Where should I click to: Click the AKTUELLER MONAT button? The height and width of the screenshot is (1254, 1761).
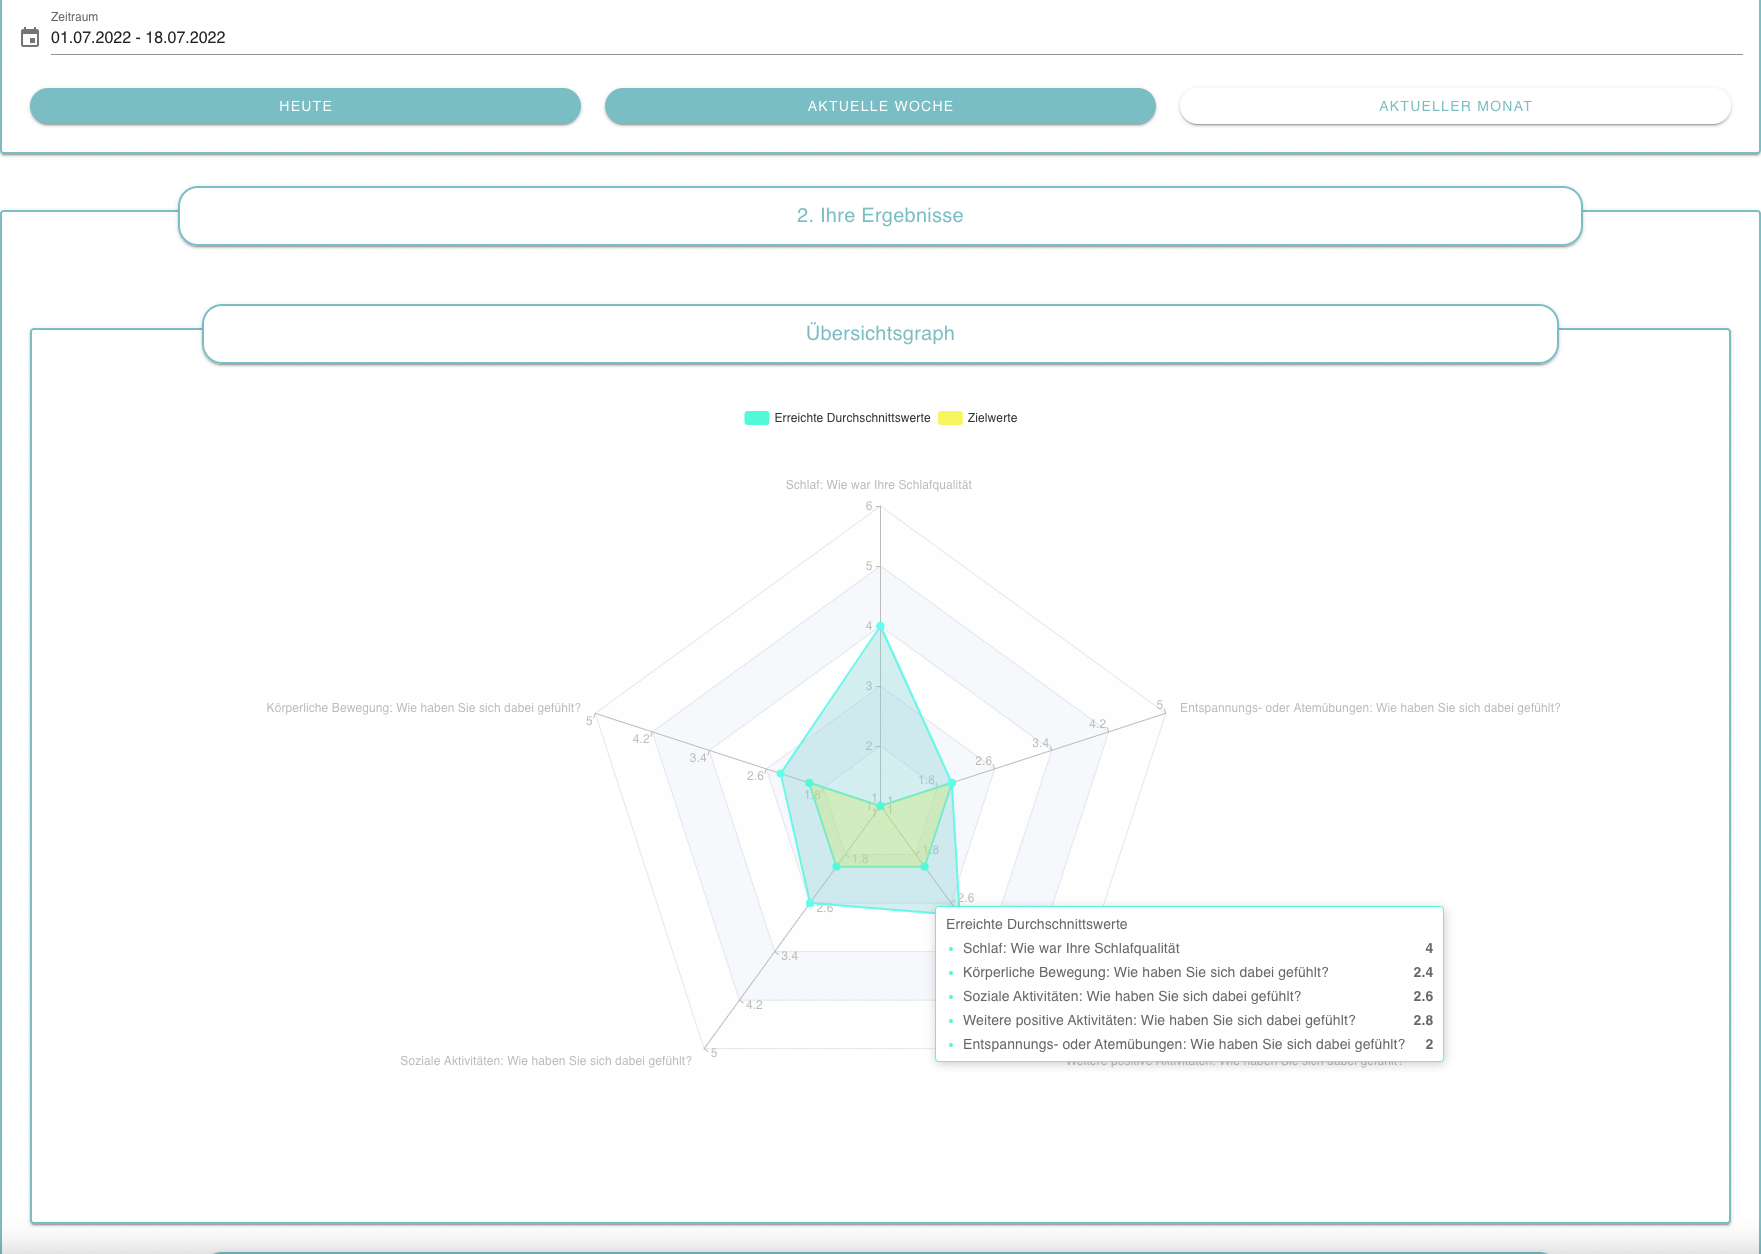coord(1455,106)
